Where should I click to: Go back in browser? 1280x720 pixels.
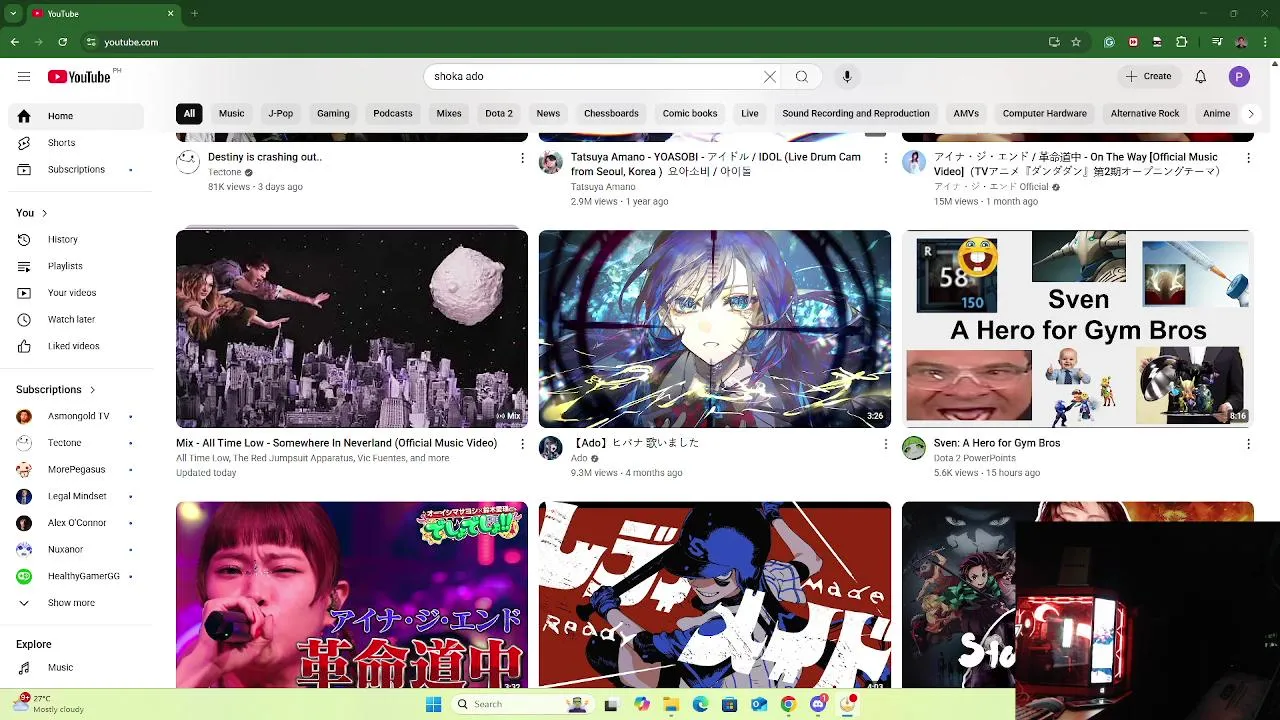point(15,42)
